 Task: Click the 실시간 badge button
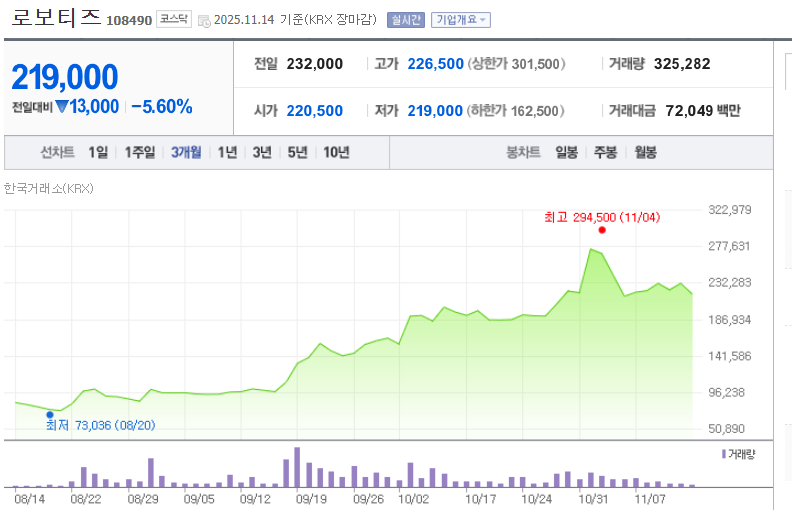(406, 20)
